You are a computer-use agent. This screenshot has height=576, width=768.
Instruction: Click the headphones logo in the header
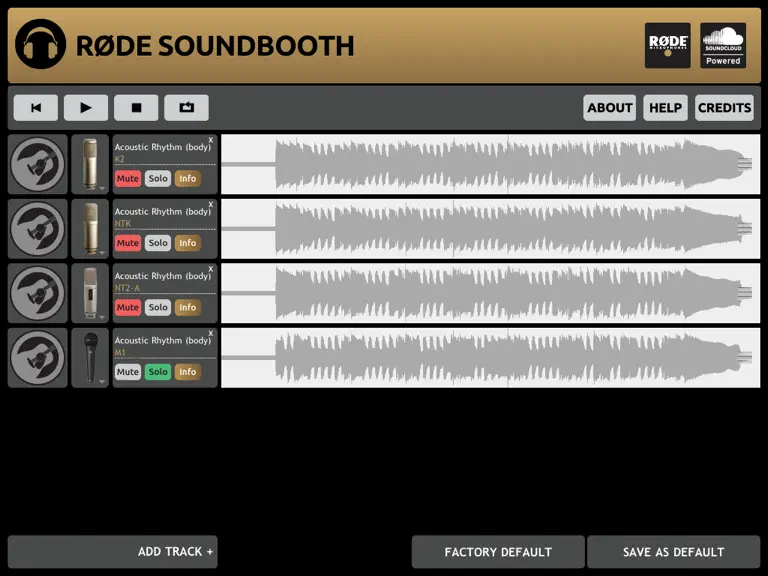[40, 44]
